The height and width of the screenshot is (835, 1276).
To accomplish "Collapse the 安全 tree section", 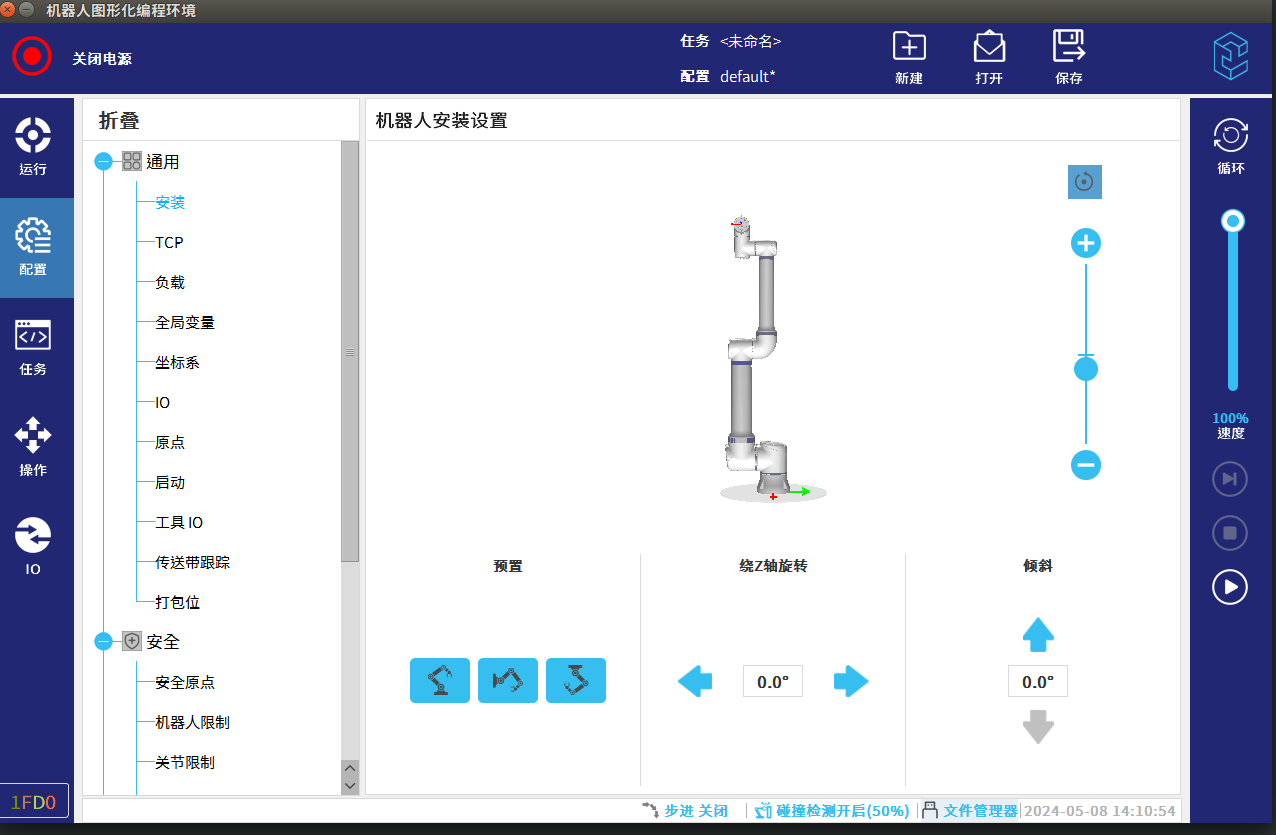I will tap(103, 642).
